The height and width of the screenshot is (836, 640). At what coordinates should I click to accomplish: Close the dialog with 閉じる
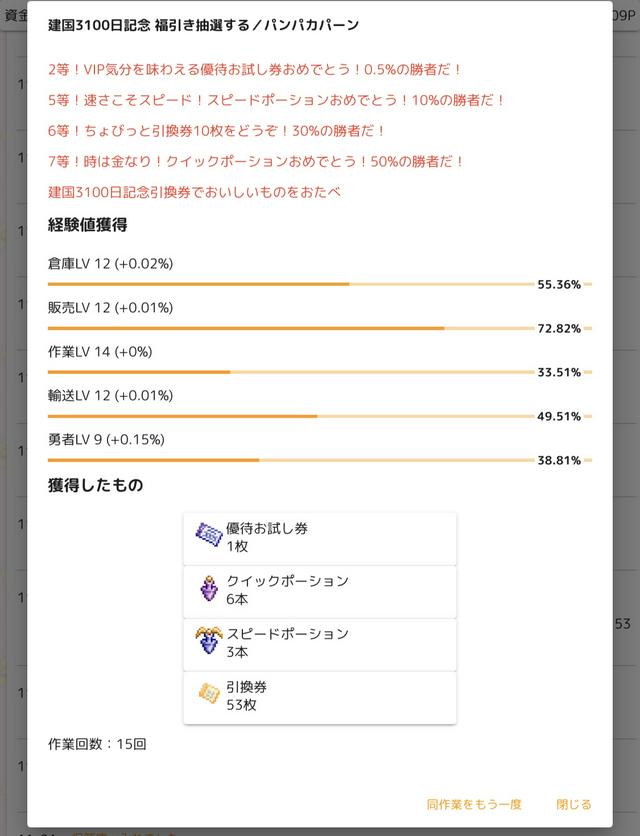573,804
